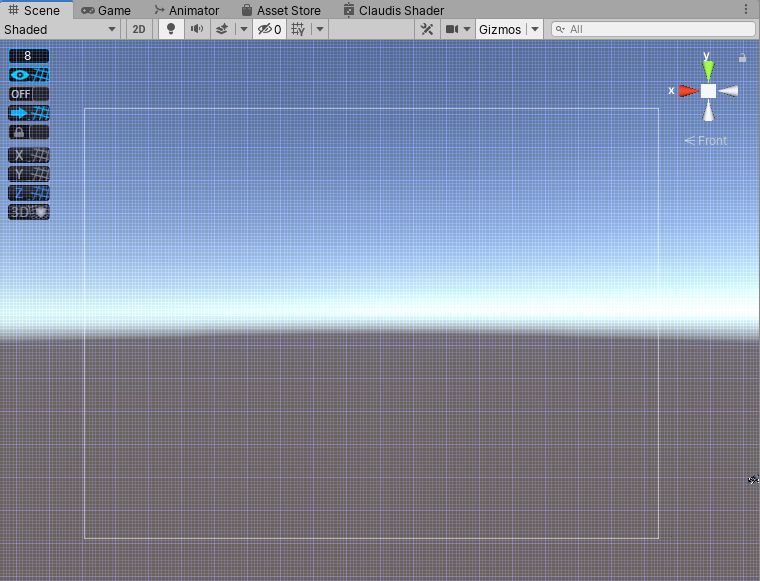
Task: Open the effects dropdown arrow beside layers icon
Action: tap(243, 29)
